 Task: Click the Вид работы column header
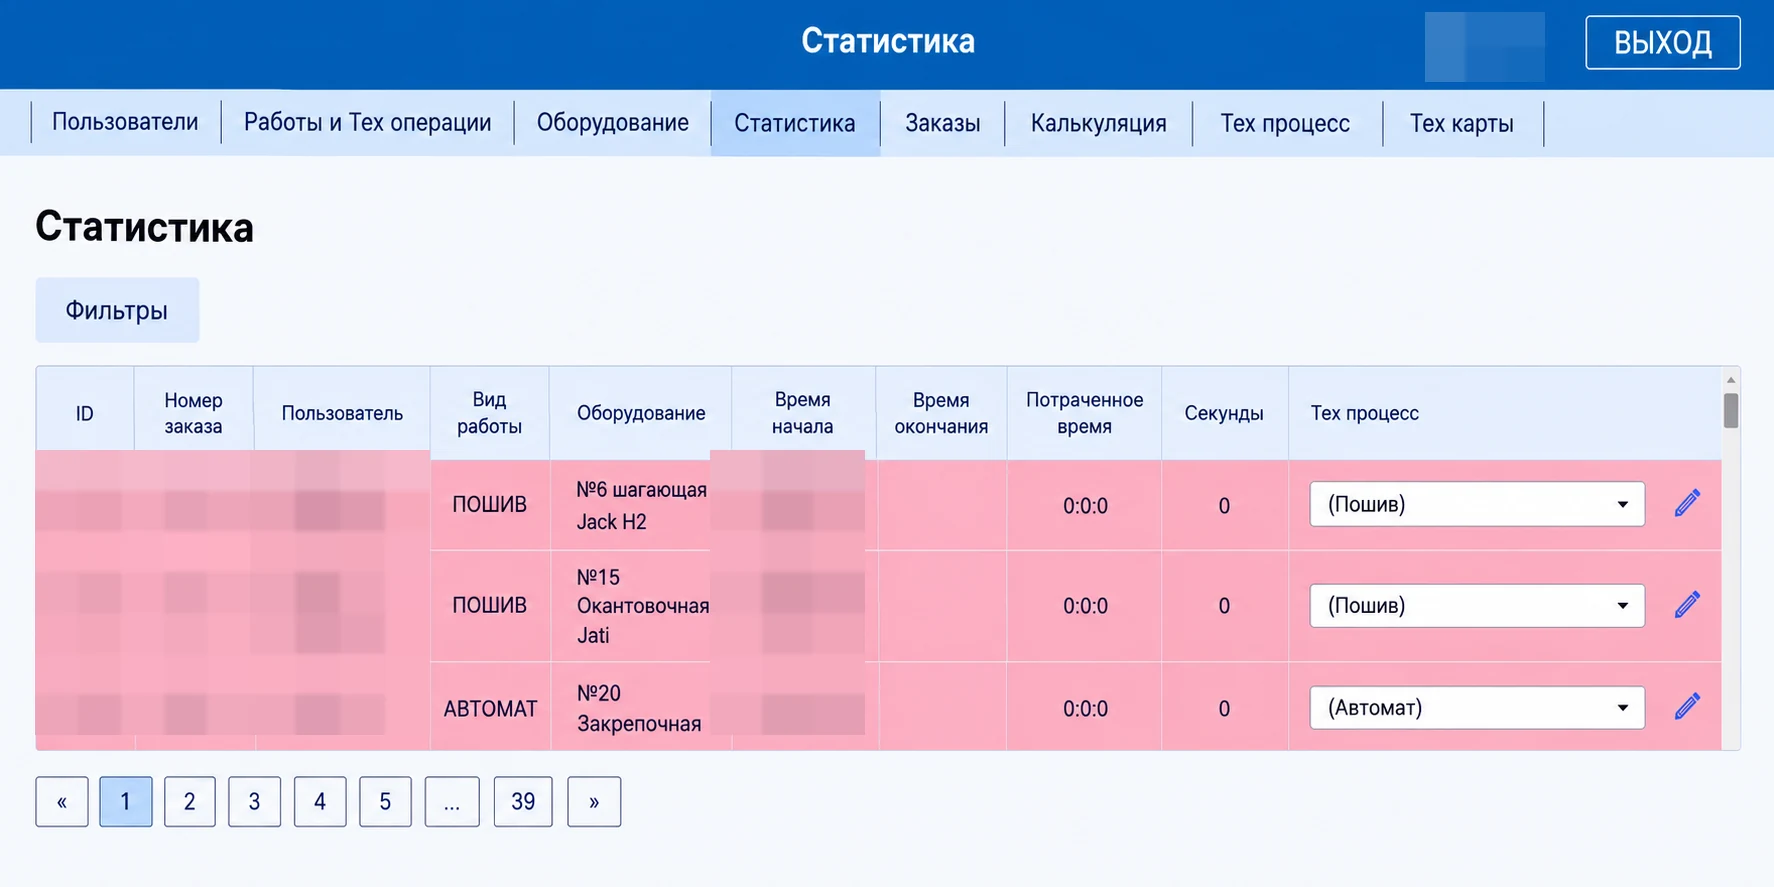[x=489, y=413]
